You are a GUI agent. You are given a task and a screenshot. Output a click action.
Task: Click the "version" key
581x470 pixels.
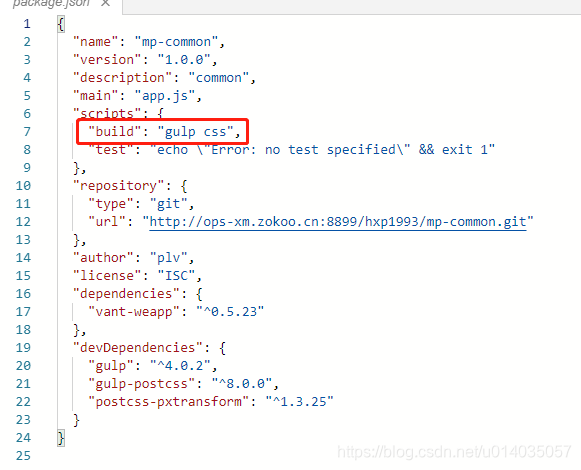point(107,60)
